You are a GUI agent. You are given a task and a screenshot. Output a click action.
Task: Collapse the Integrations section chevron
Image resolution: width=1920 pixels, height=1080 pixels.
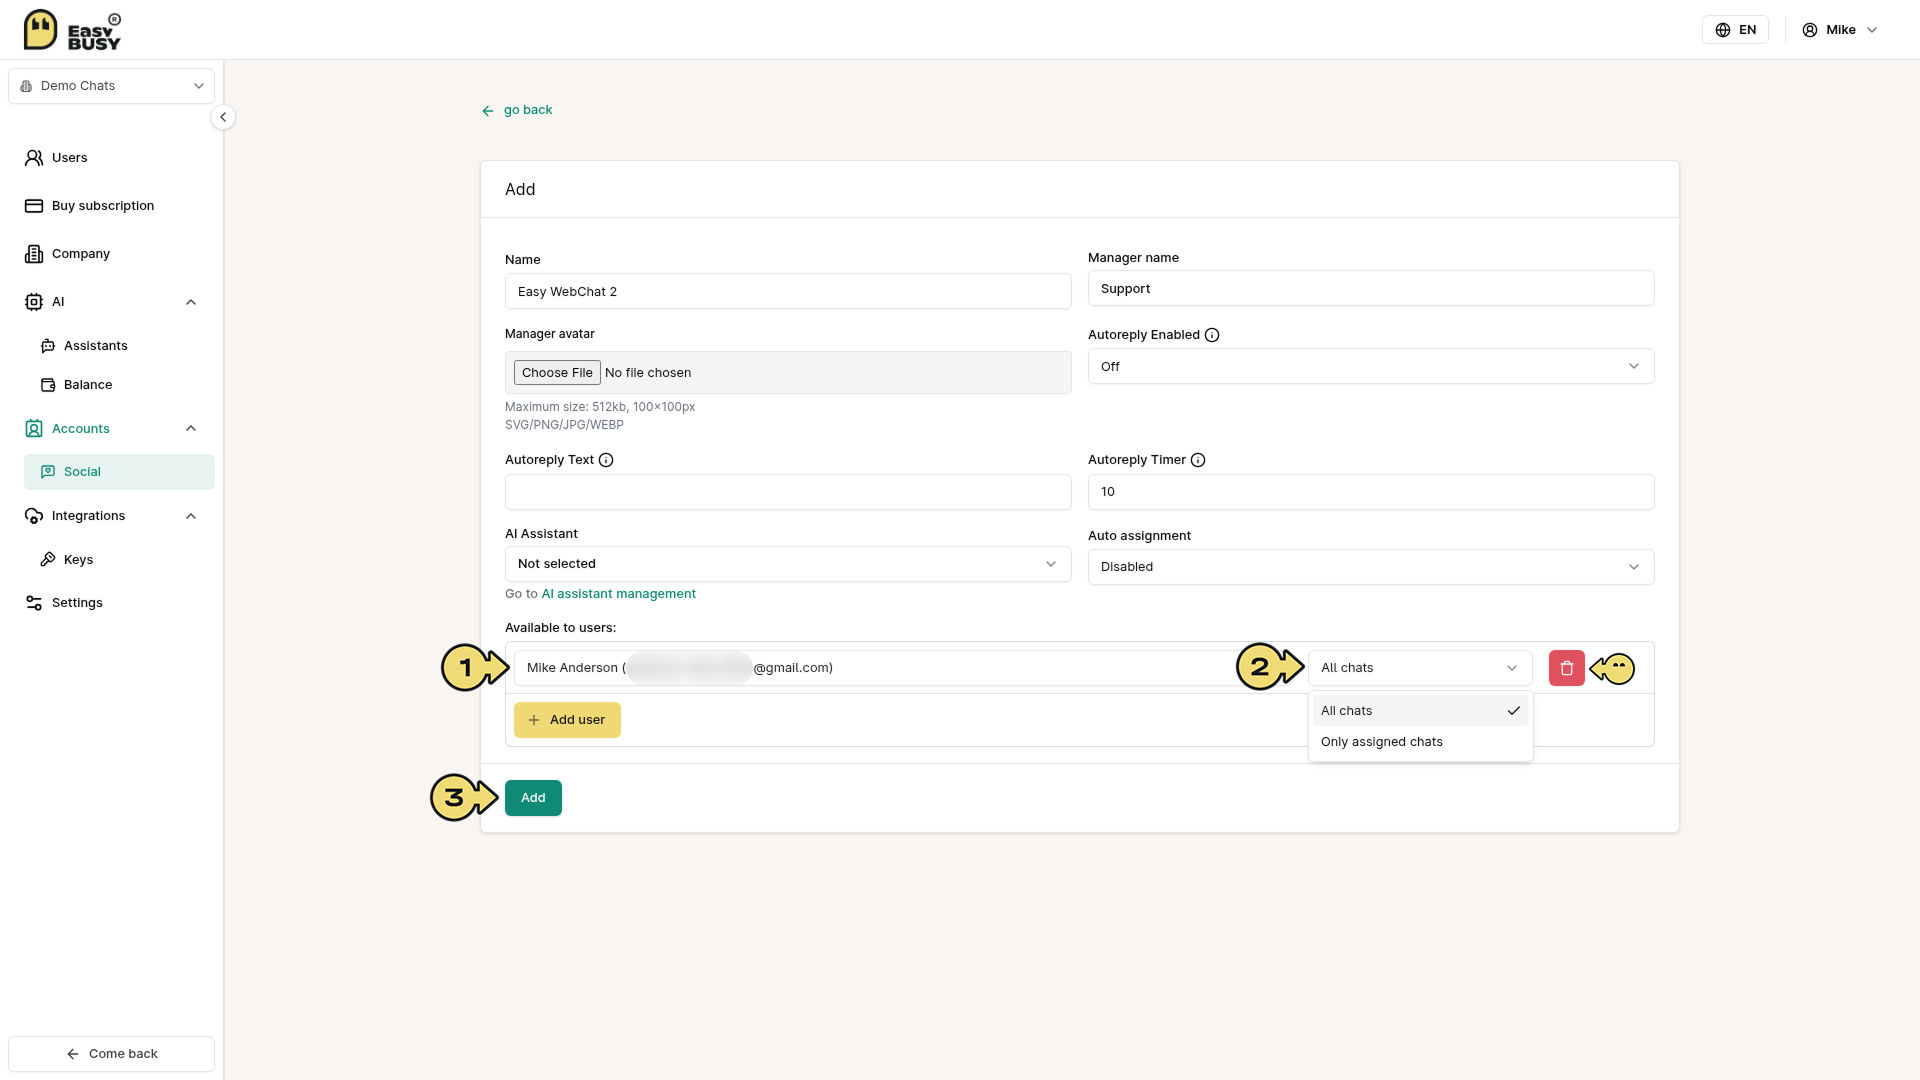tap(191, 516)
